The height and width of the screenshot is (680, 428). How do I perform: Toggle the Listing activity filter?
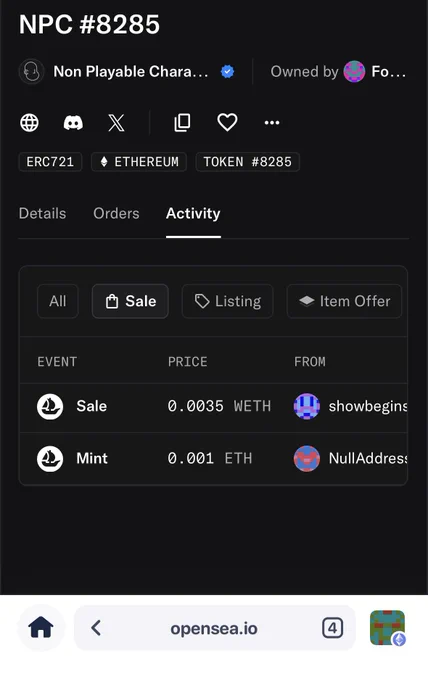[227, 301]
